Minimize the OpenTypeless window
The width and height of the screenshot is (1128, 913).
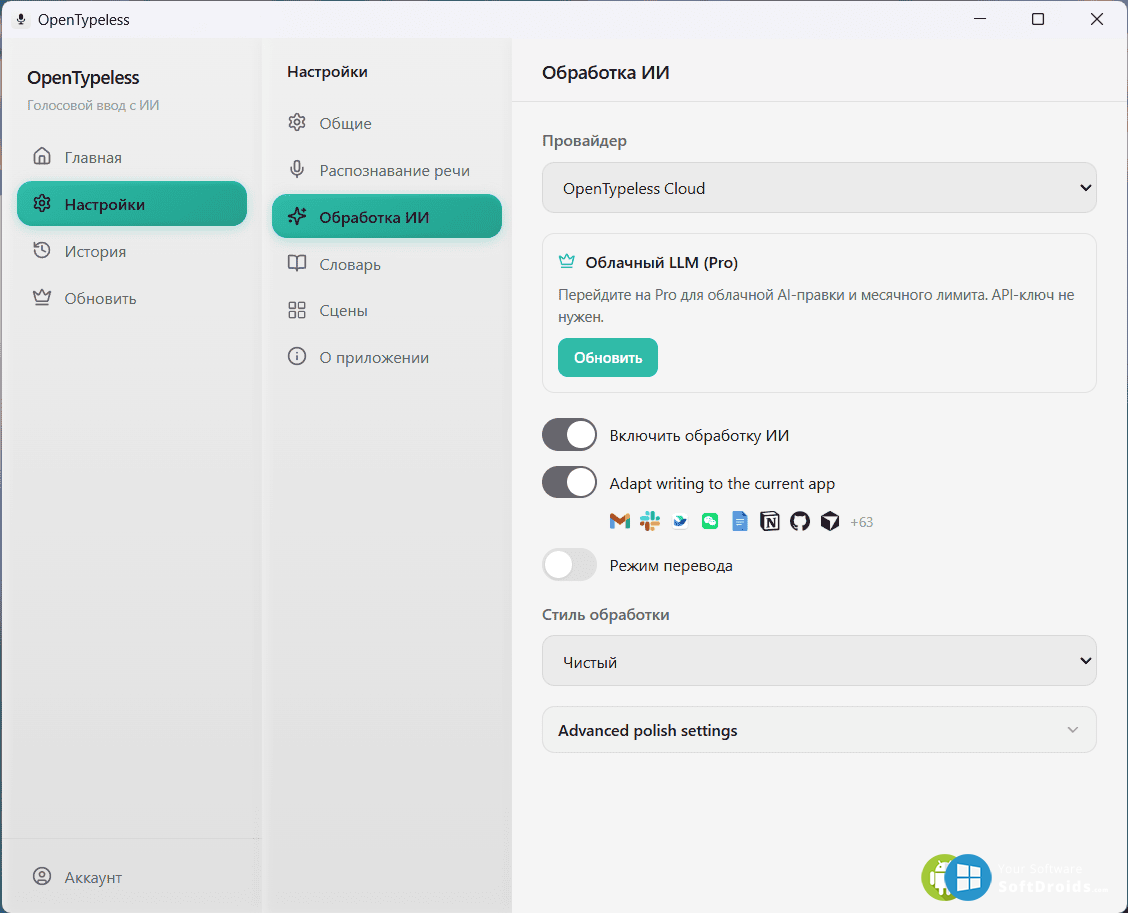point(979,19)
